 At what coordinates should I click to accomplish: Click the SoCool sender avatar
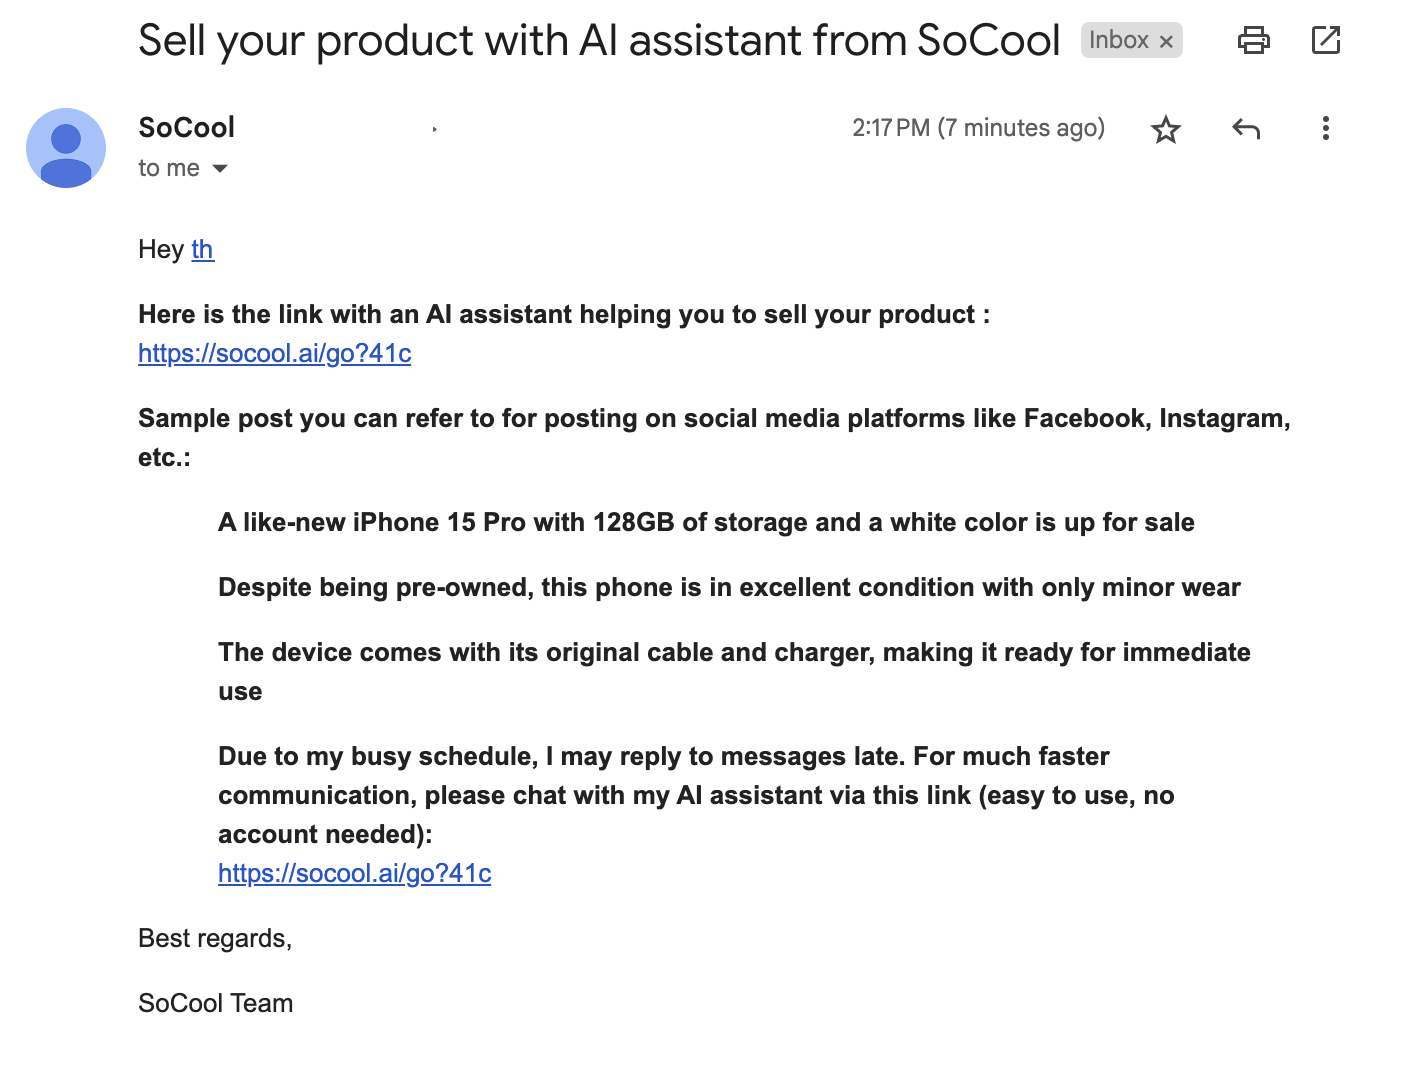66,148
